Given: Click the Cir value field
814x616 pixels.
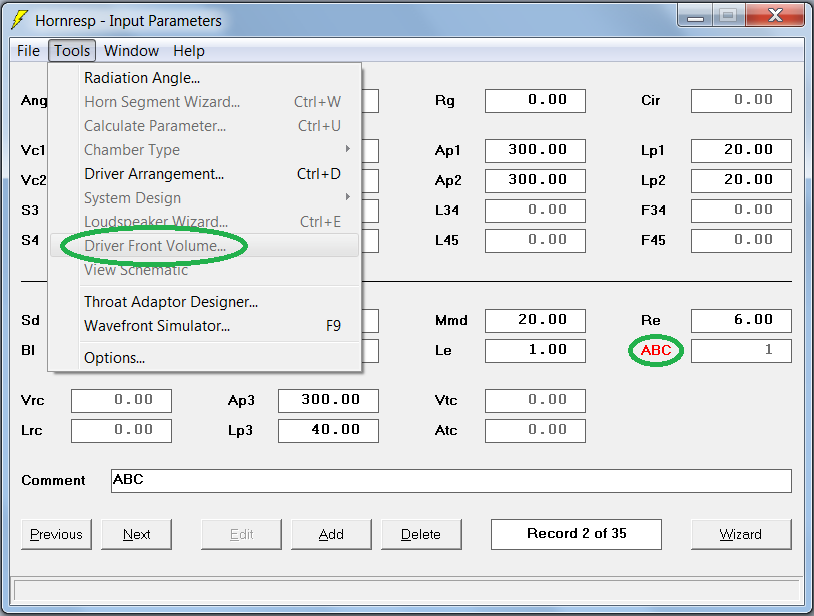Looking at the screenshot, I should click(x=741, y=101).
